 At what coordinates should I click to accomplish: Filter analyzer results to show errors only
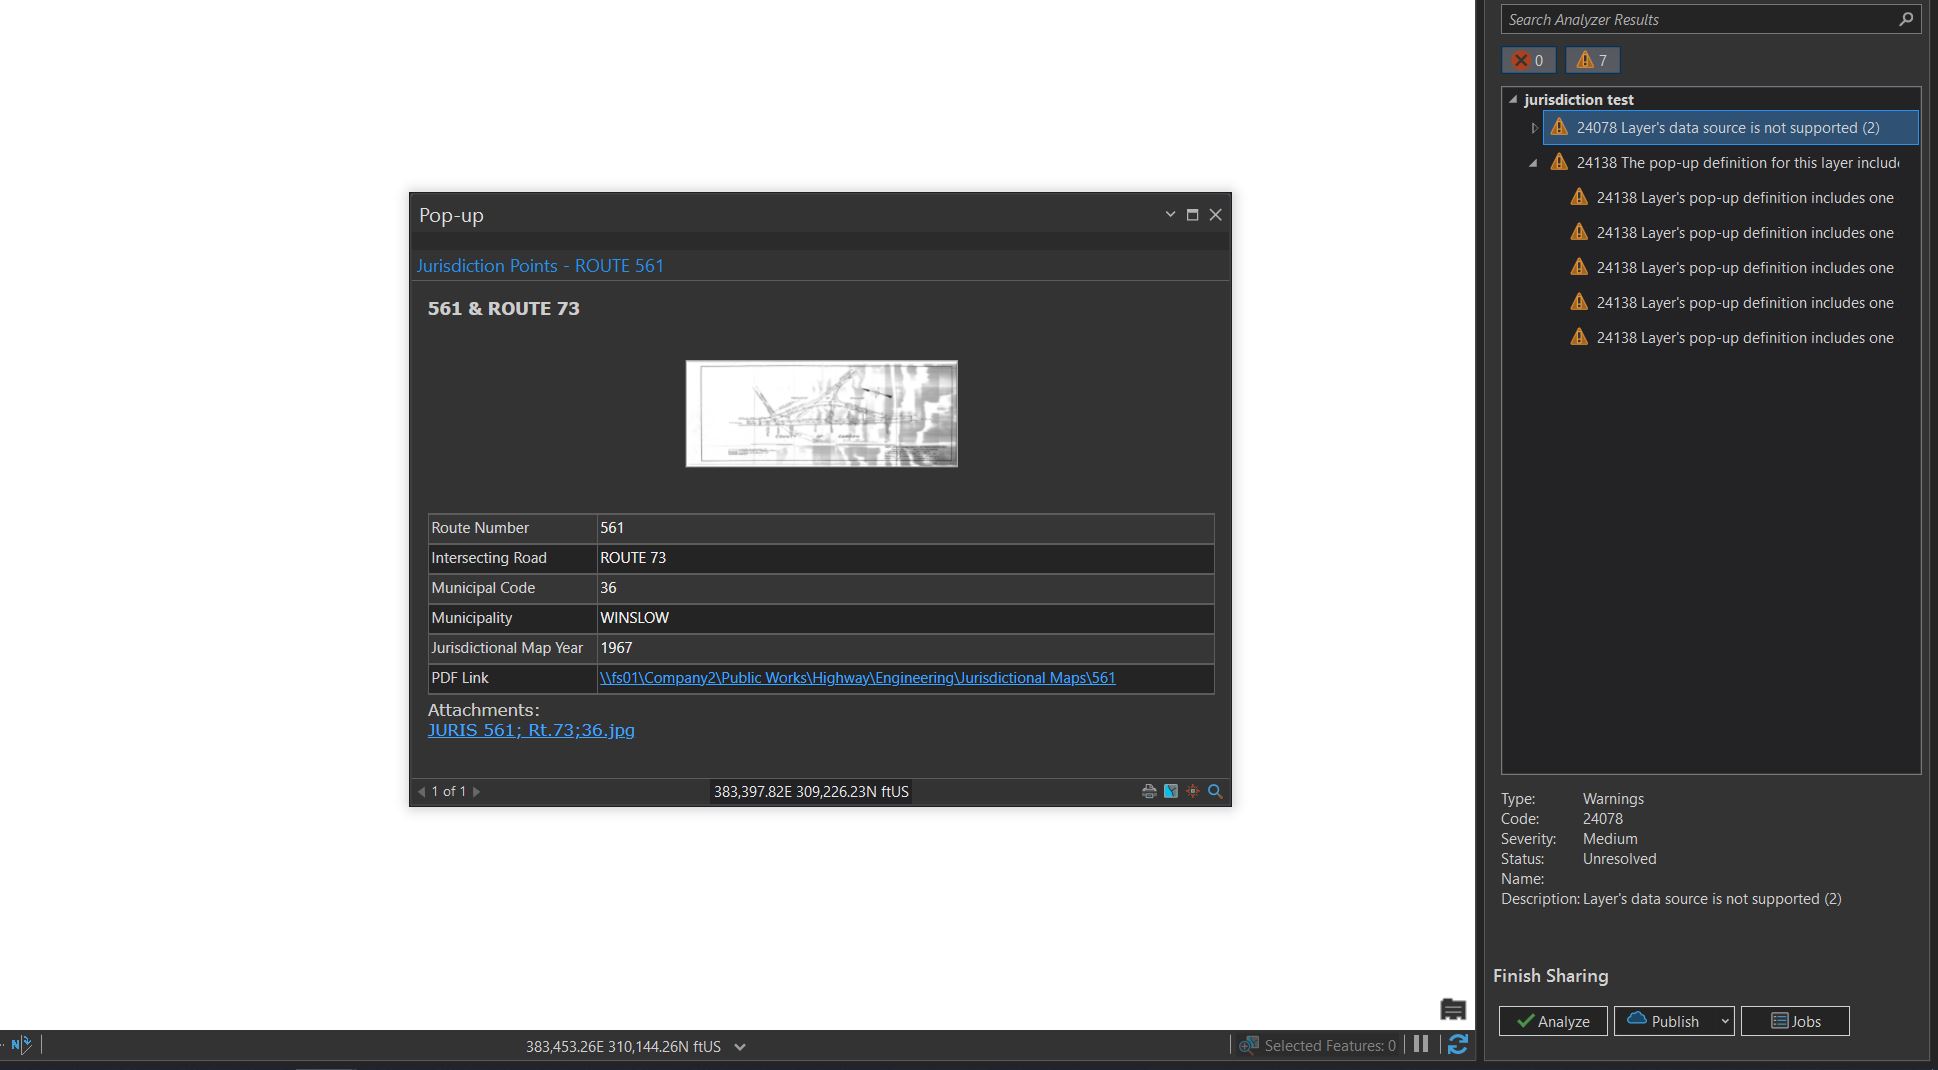(1527, 60)
